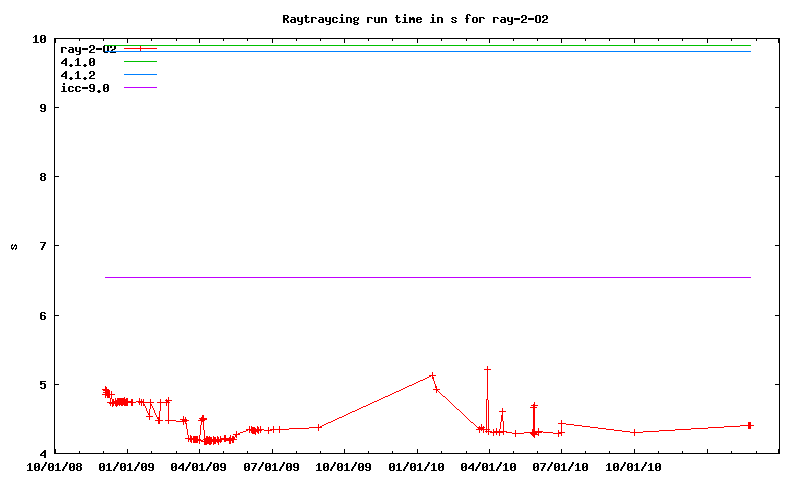This screenshot has height=480, width=800.
Task: Select the 07/01/10 x-axis date label
Action: point(561,466)
